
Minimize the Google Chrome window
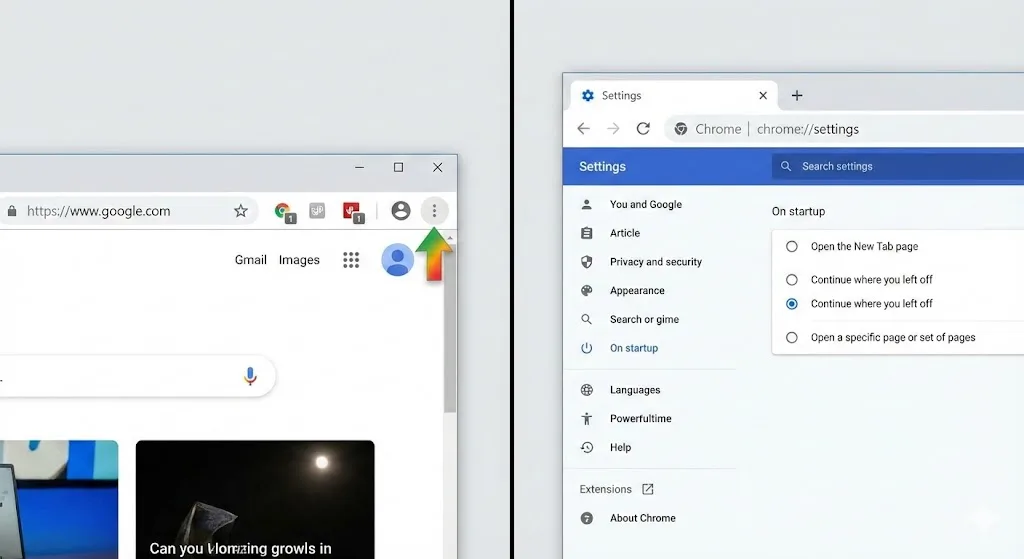(359, 167)
